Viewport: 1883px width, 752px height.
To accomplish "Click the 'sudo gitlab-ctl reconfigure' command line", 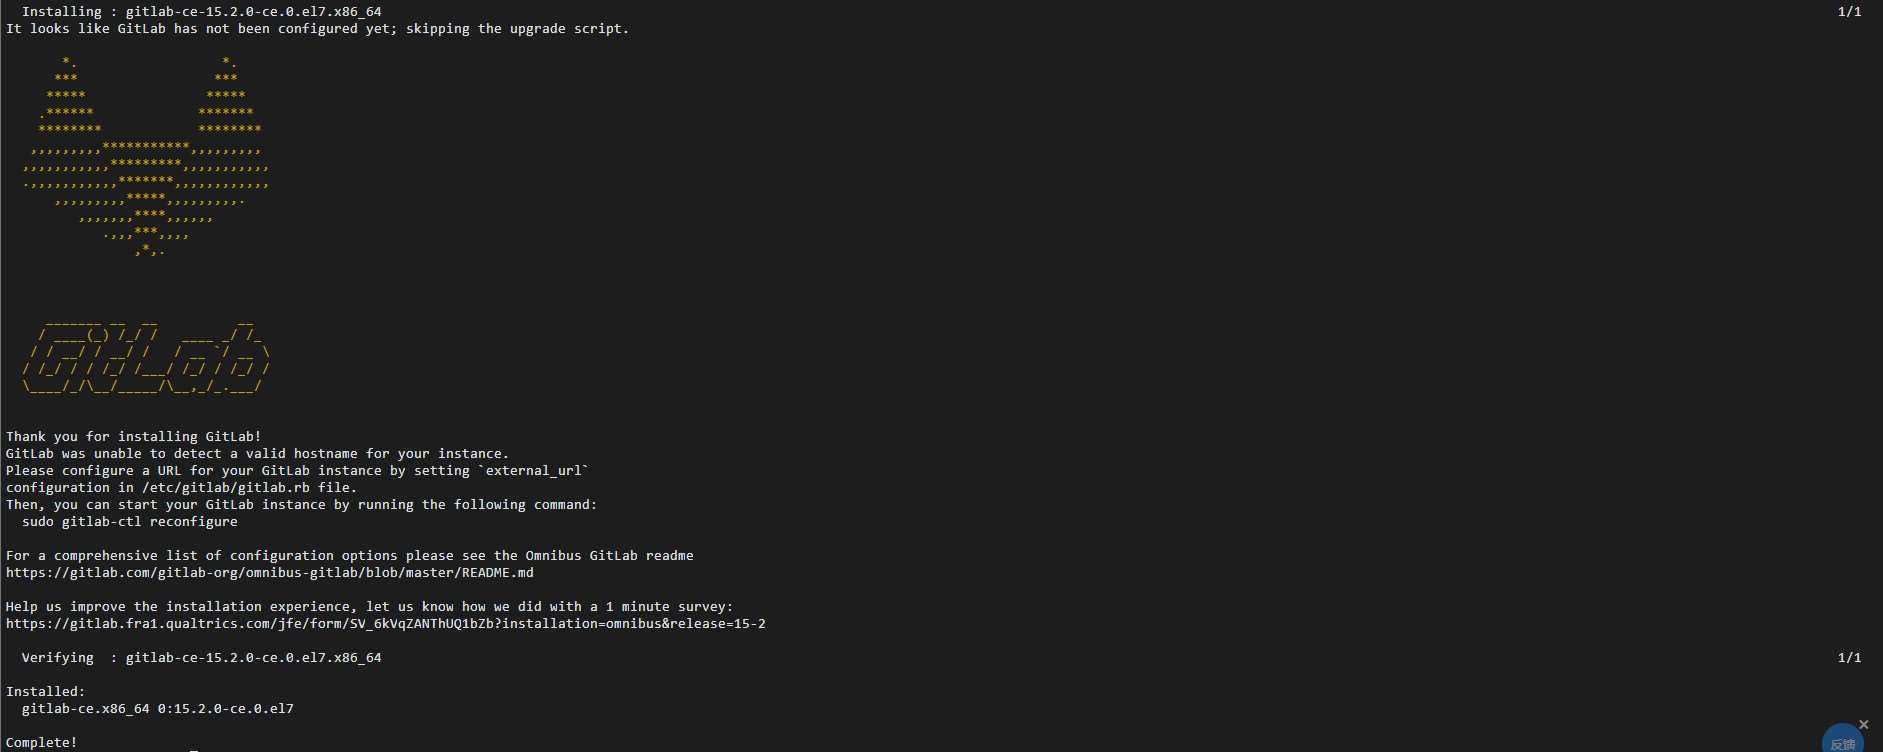I will click(x=130, y=522).
